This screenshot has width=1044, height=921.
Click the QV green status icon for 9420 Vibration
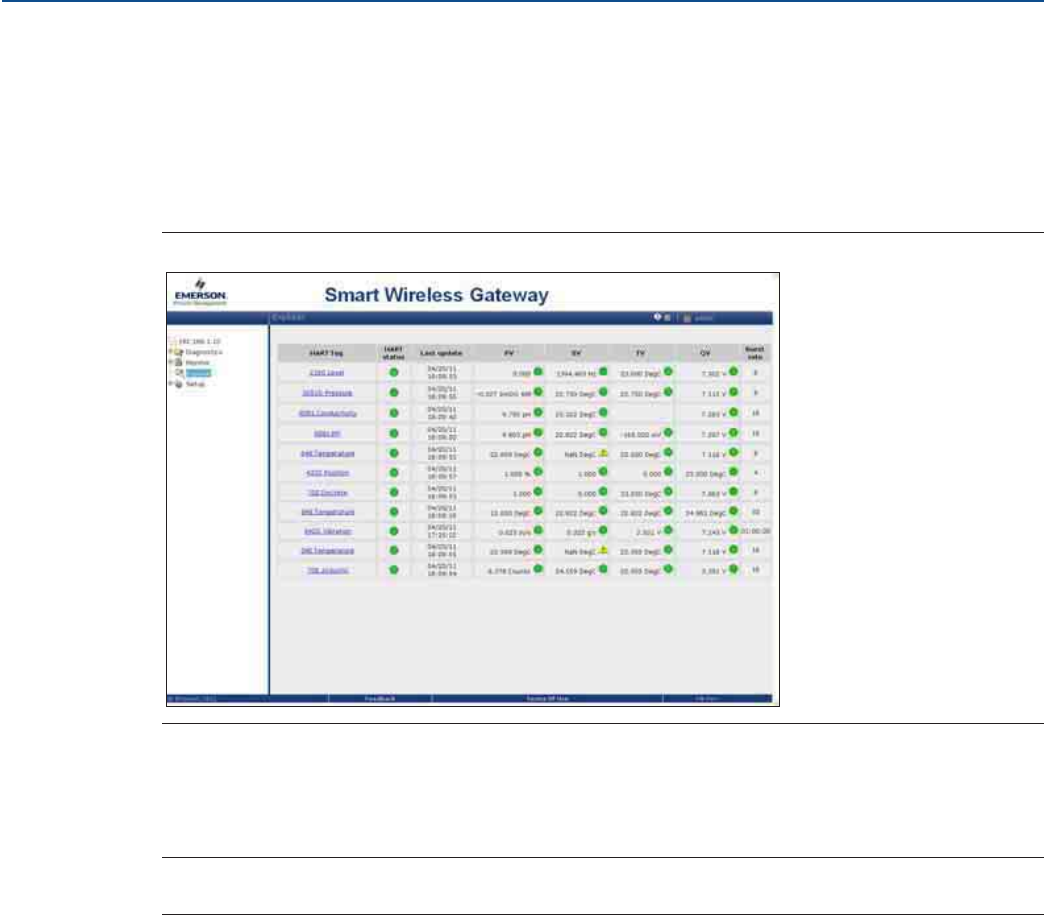(733, 530)
